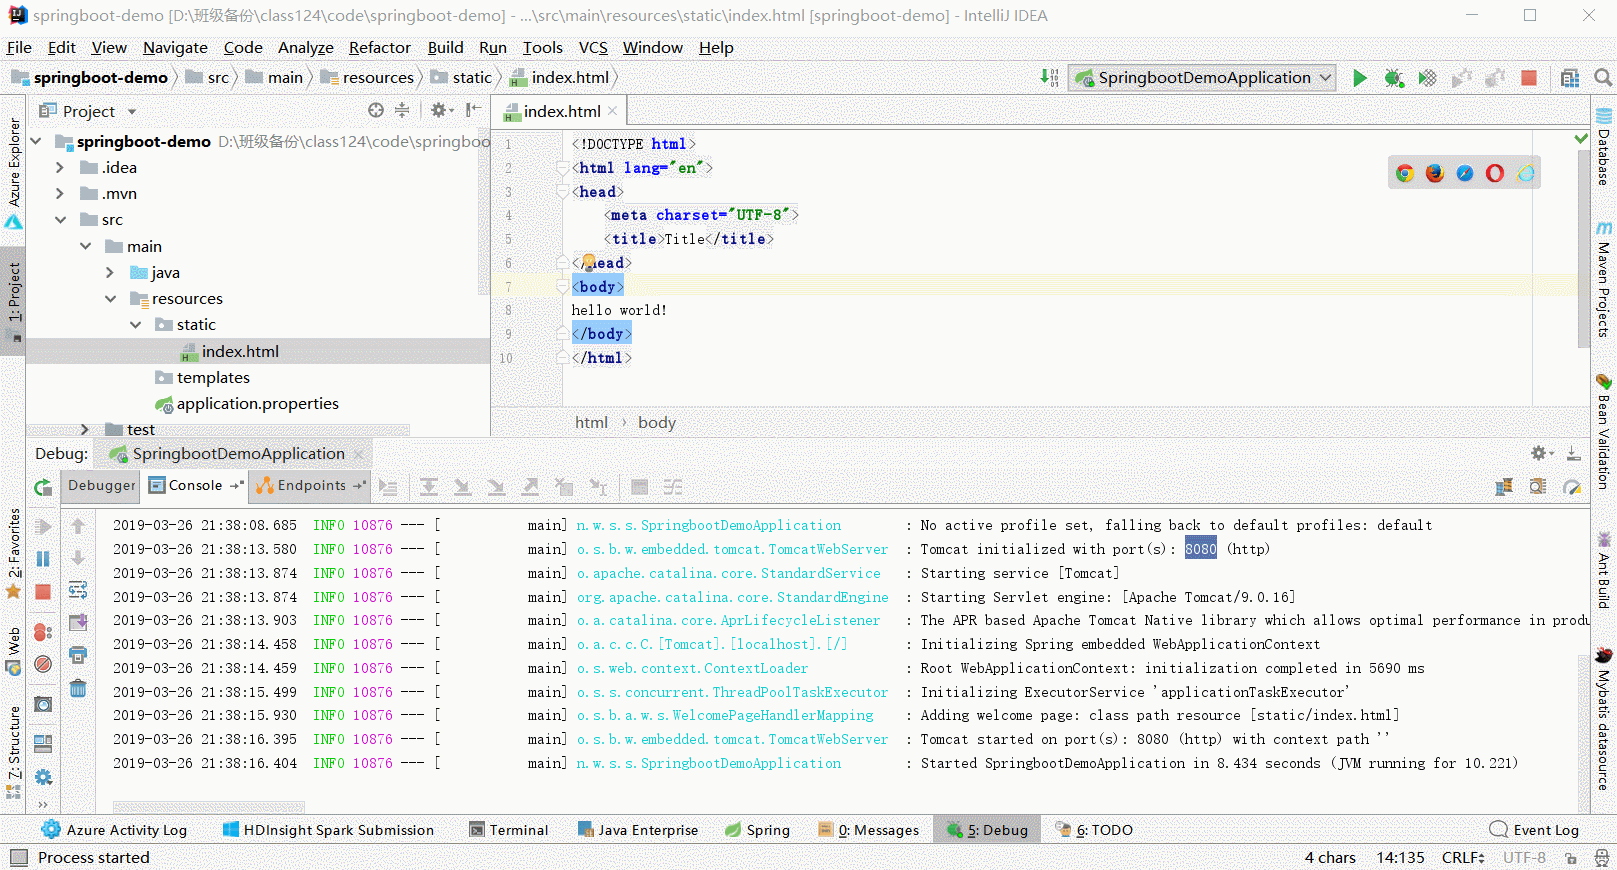Expand the .idea folder
1617x870 pixels.
pyautogui.click(x=60, y=167)
